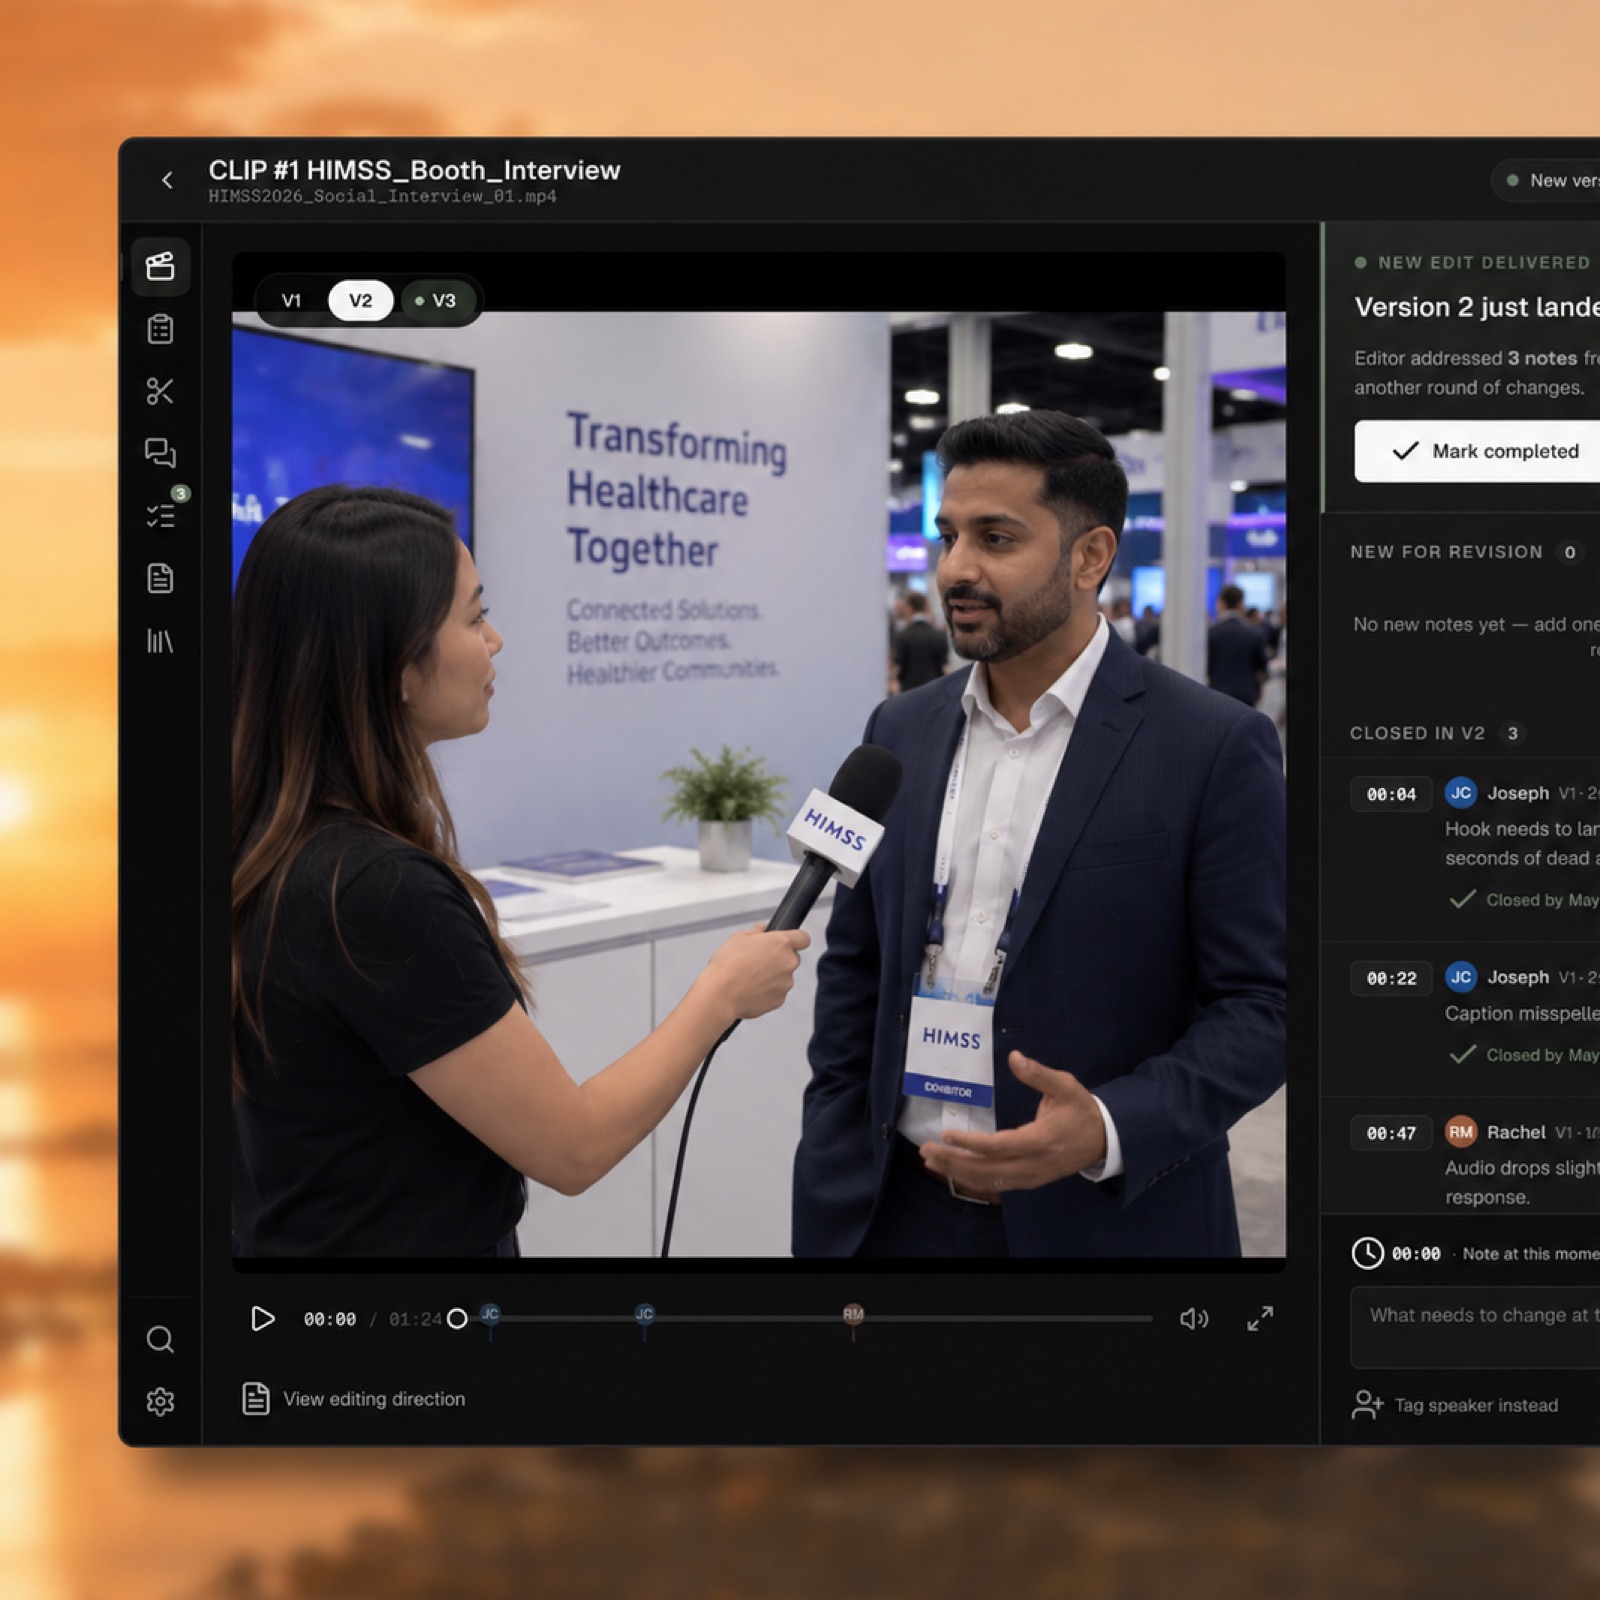Click the Mark completed button
The image size is (1600, 1600).
(1477, 451)
